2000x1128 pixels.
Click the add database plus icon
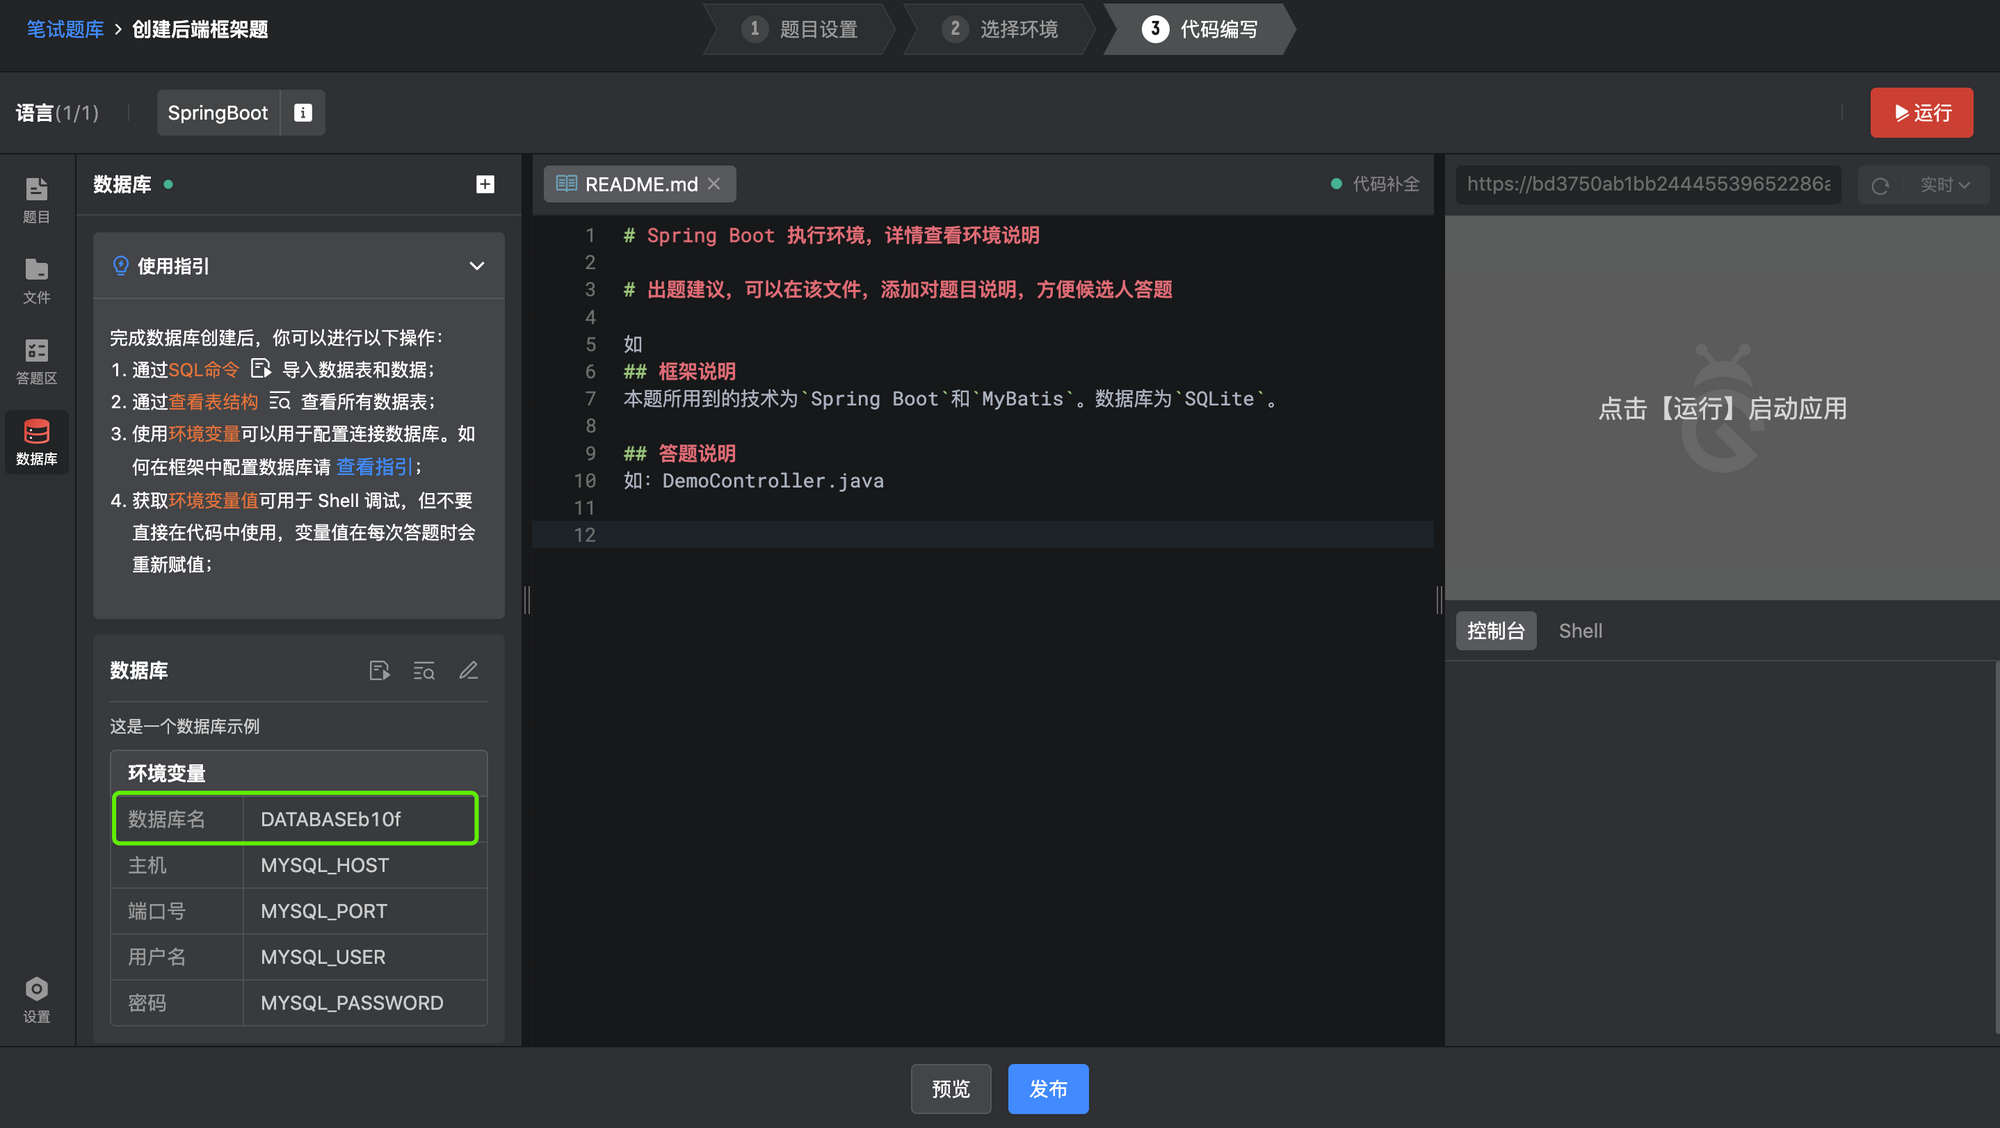485,184
